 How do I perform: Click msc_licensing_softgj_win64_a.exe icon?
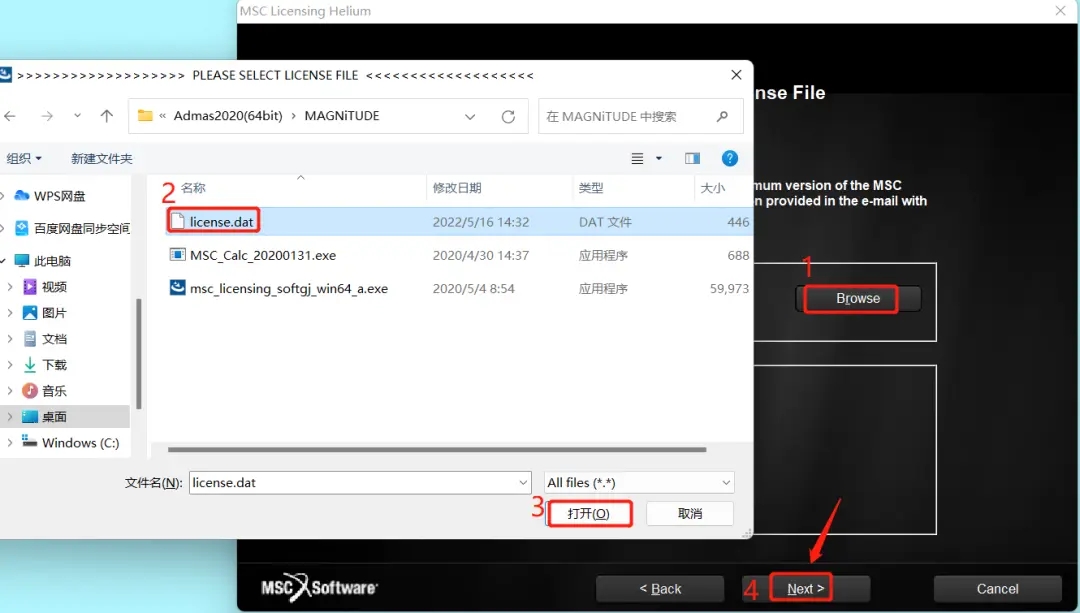[x=178, y=287]
